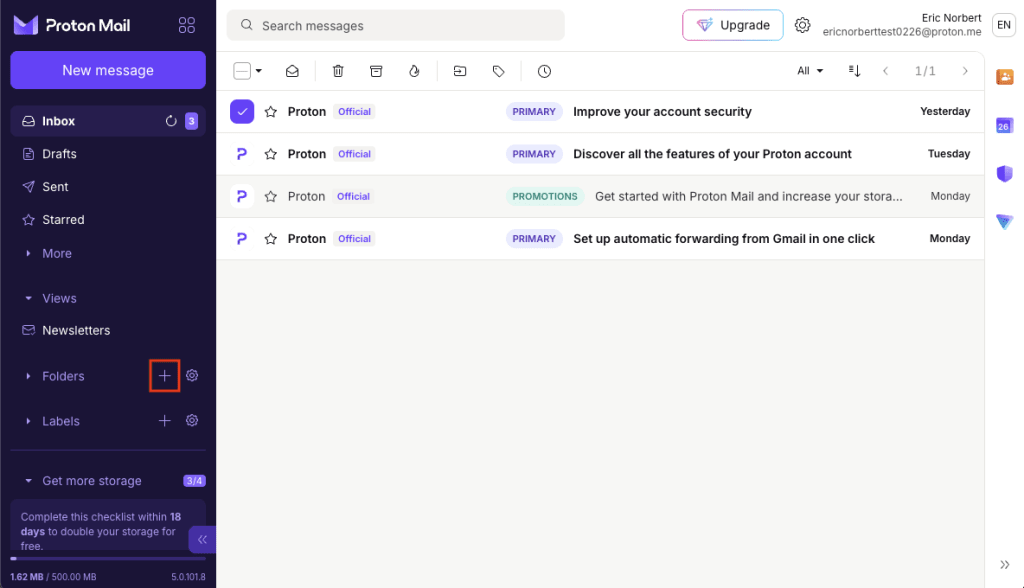The height and width of the screenshot is (588, 1024).
Task: Create a new label with the plus icon
Action: click(165, 421)
